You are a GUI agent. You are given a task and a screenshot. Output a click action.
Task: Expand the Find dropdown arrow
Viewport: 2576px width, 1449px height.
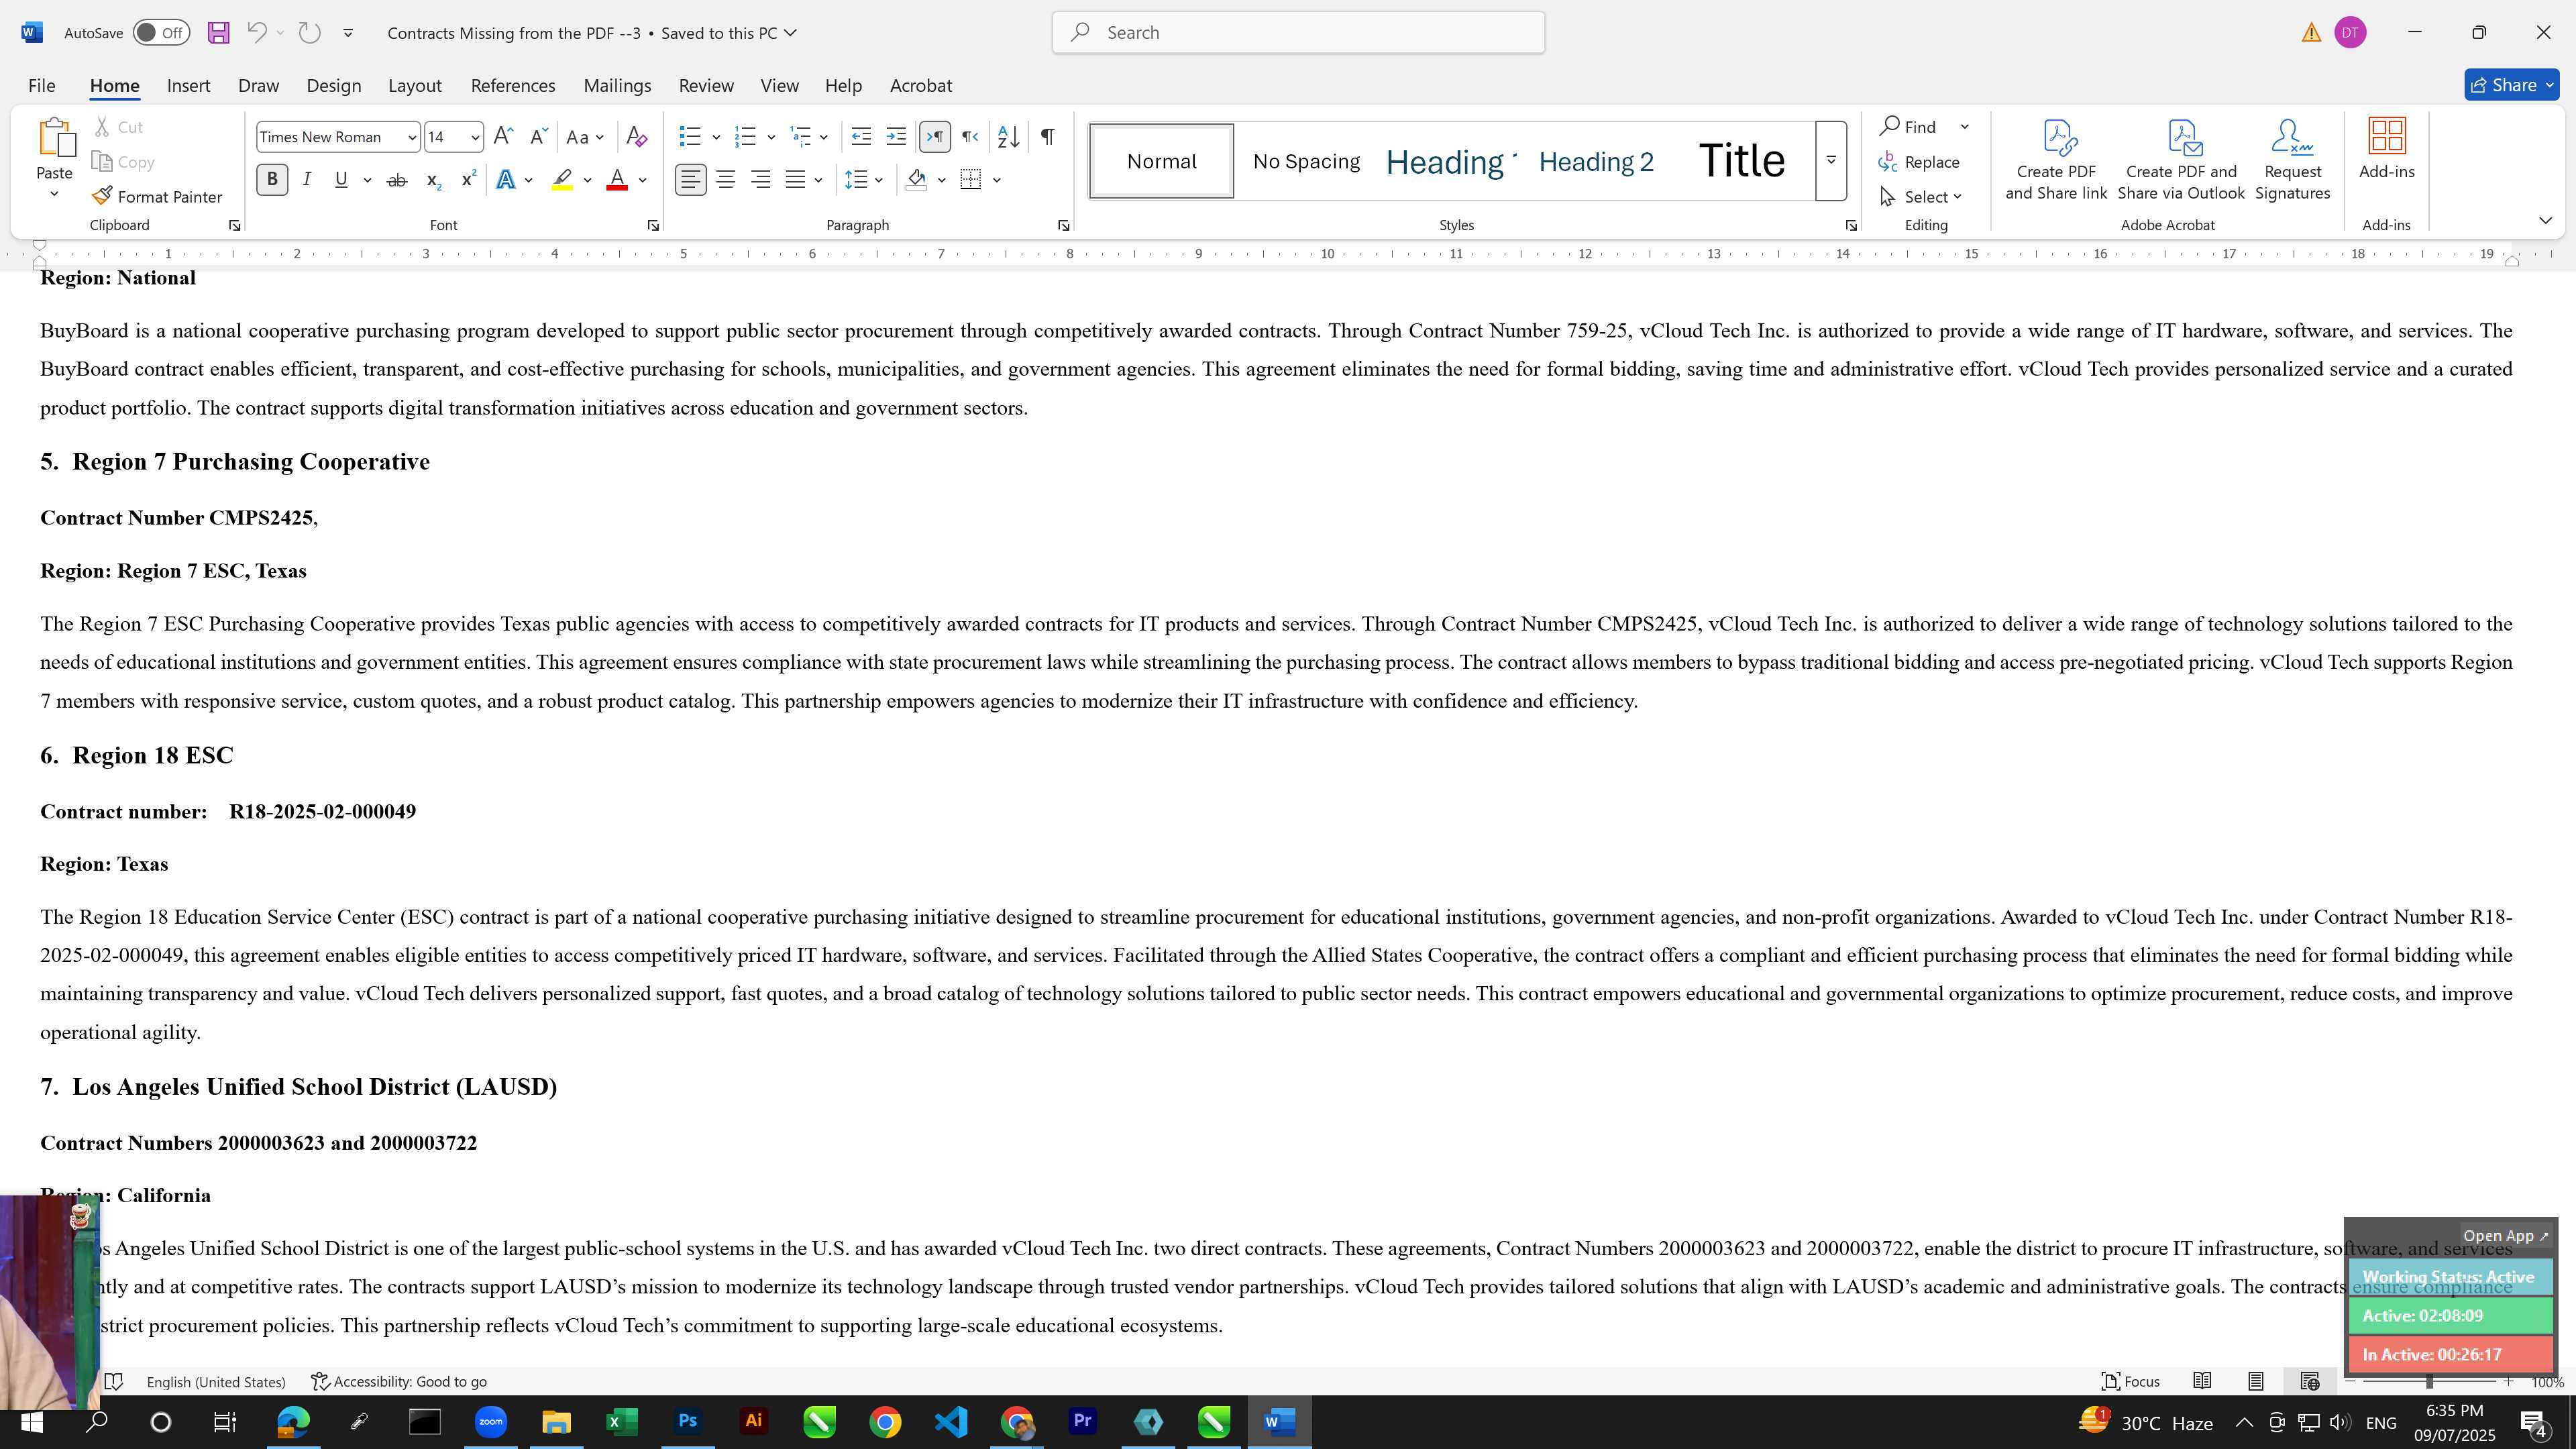1965,127
